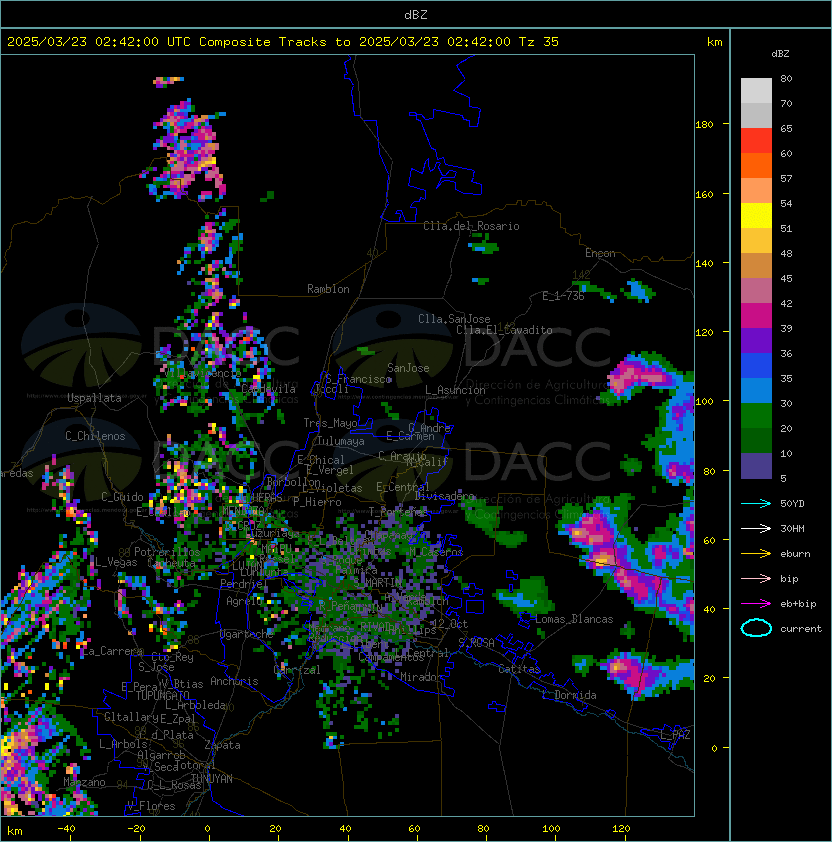
Task: Select the light gray swatch below 80 dBZ
Action: pyautogui.click(x=756, y=91)
